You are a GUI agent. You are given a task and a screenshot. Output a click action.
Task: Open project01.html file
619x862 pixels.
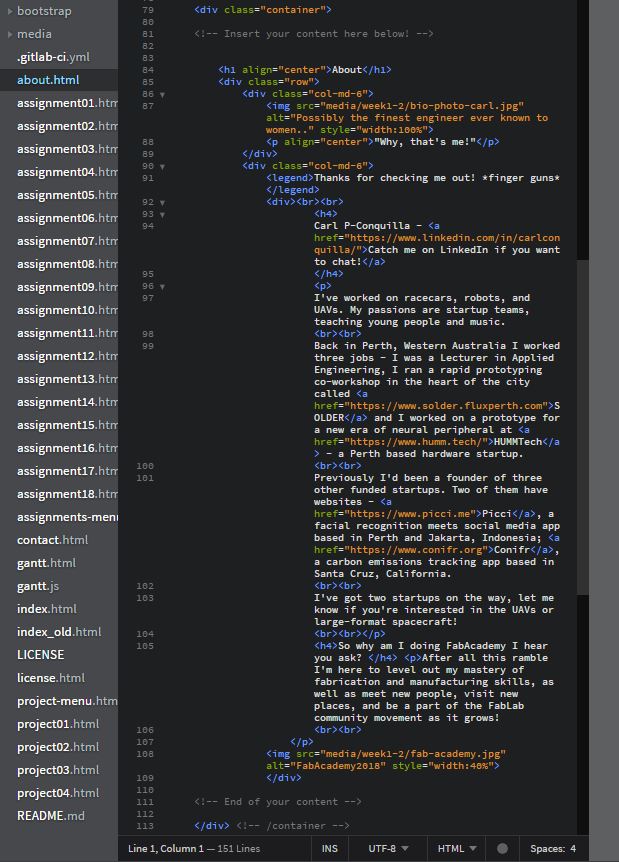pos(58,725)
